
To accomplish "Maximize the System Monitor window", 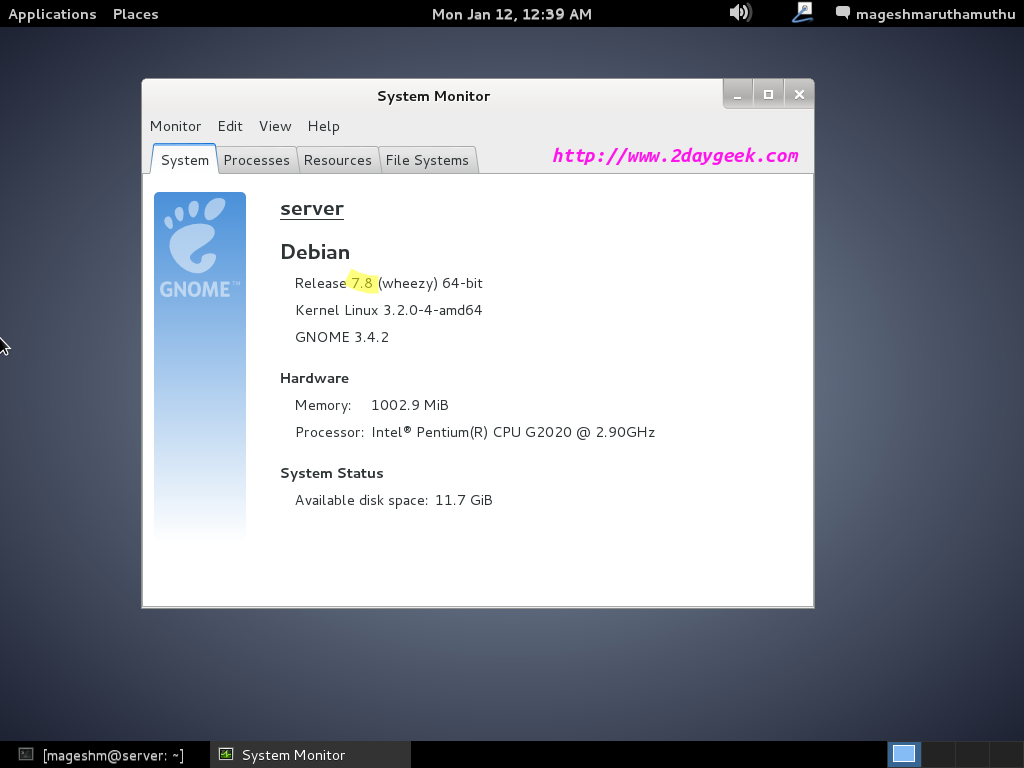I will [x=768, y=95].
